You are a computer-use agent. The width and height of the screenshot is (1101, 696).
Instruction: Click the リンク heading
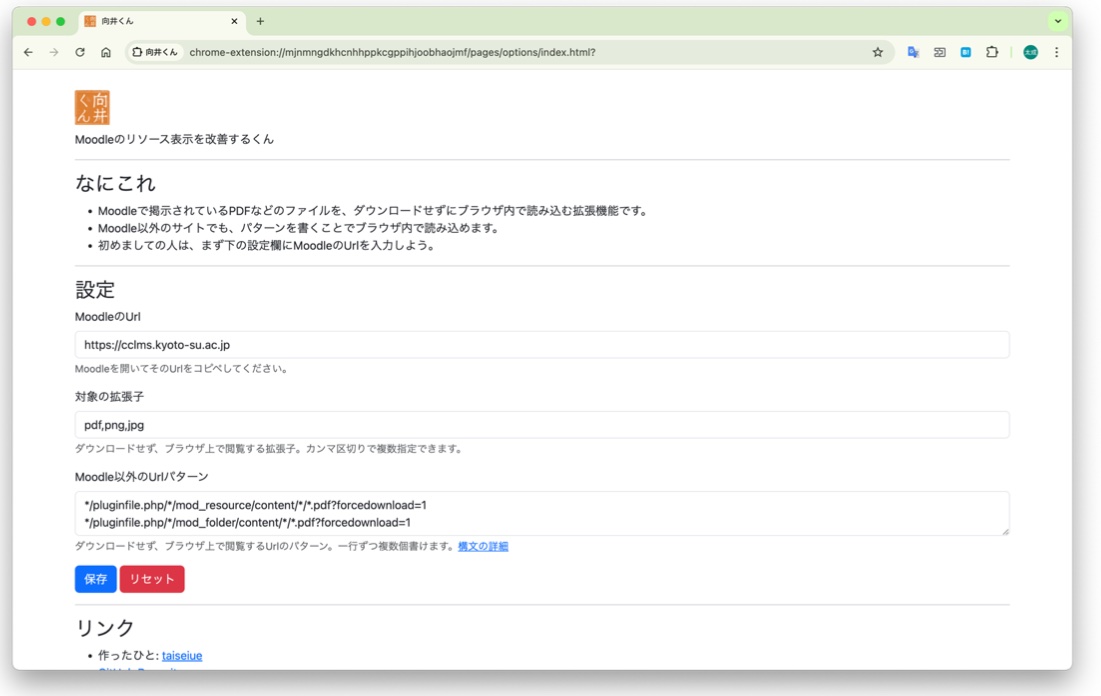point(105,627)
